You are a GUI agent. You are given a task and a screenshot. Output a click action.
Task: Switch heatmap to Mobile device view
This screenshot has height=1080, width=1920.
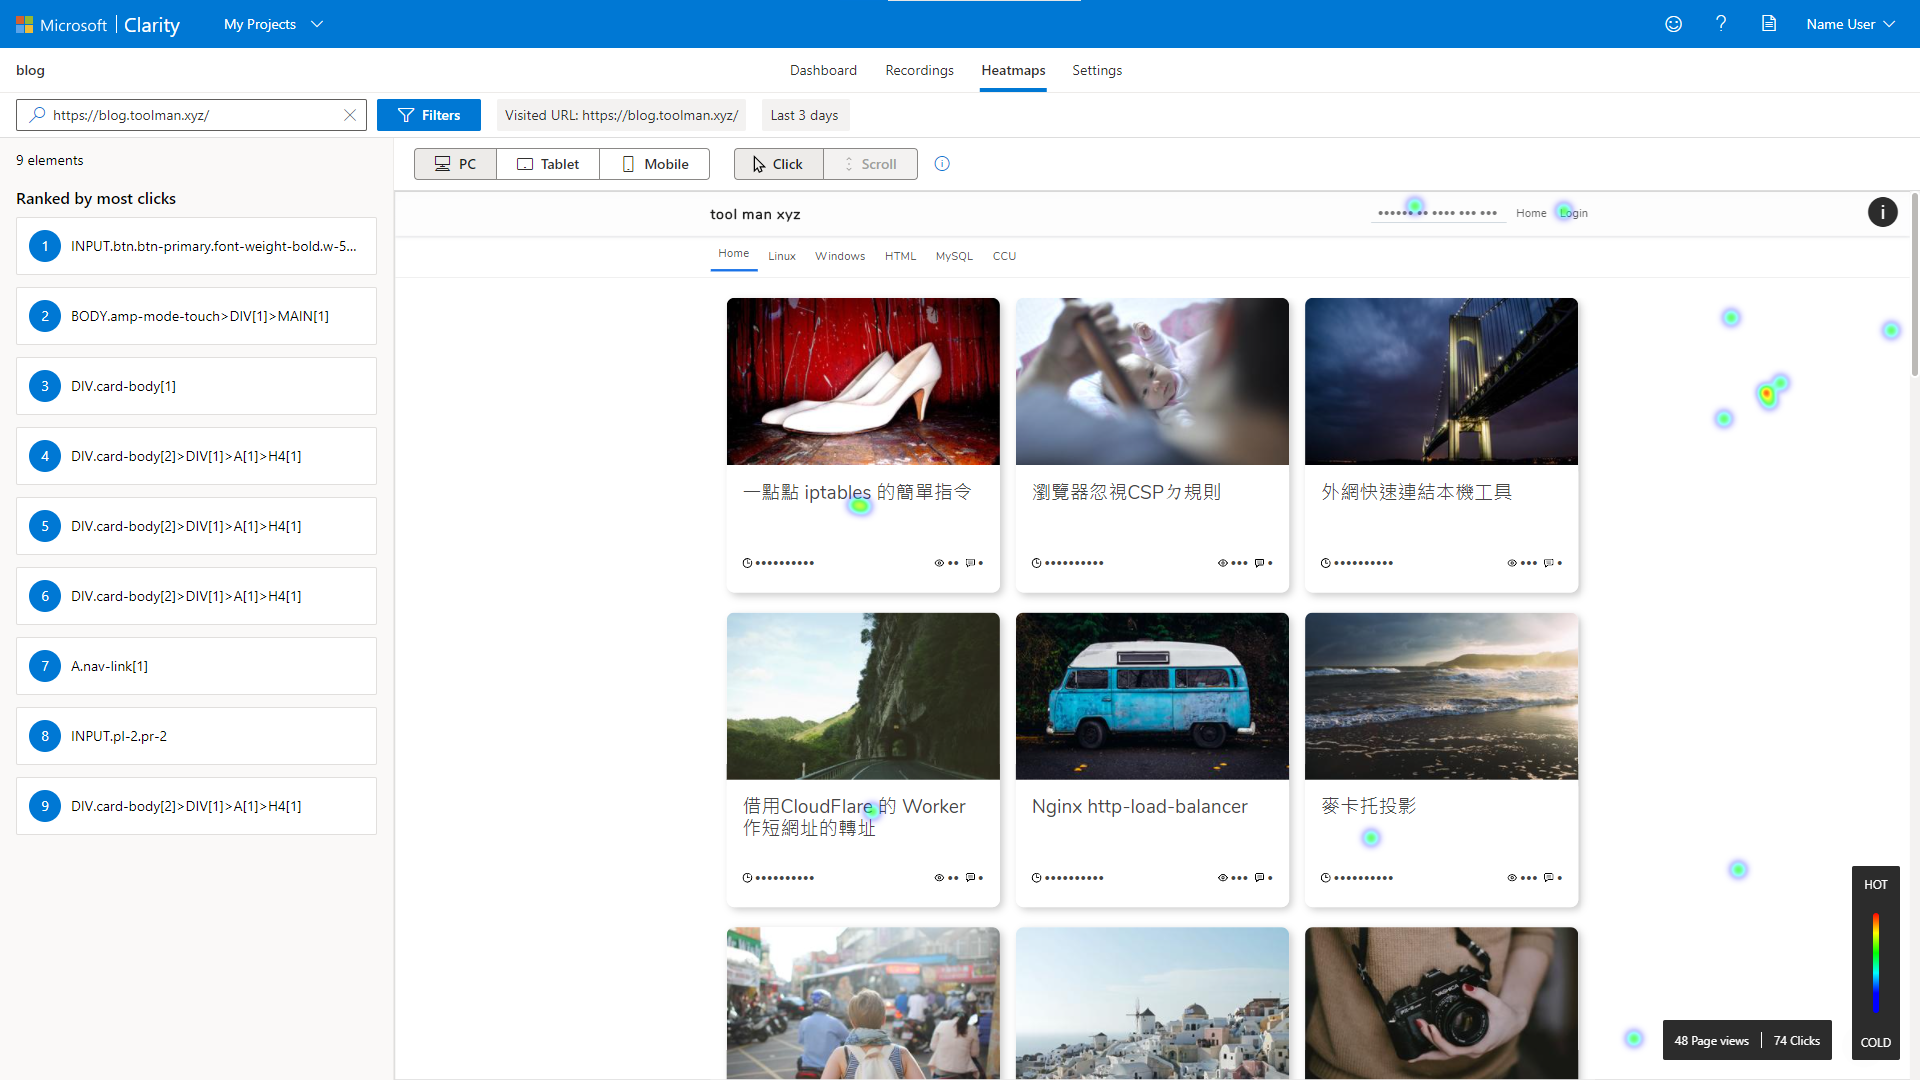[x=655, y=164]
